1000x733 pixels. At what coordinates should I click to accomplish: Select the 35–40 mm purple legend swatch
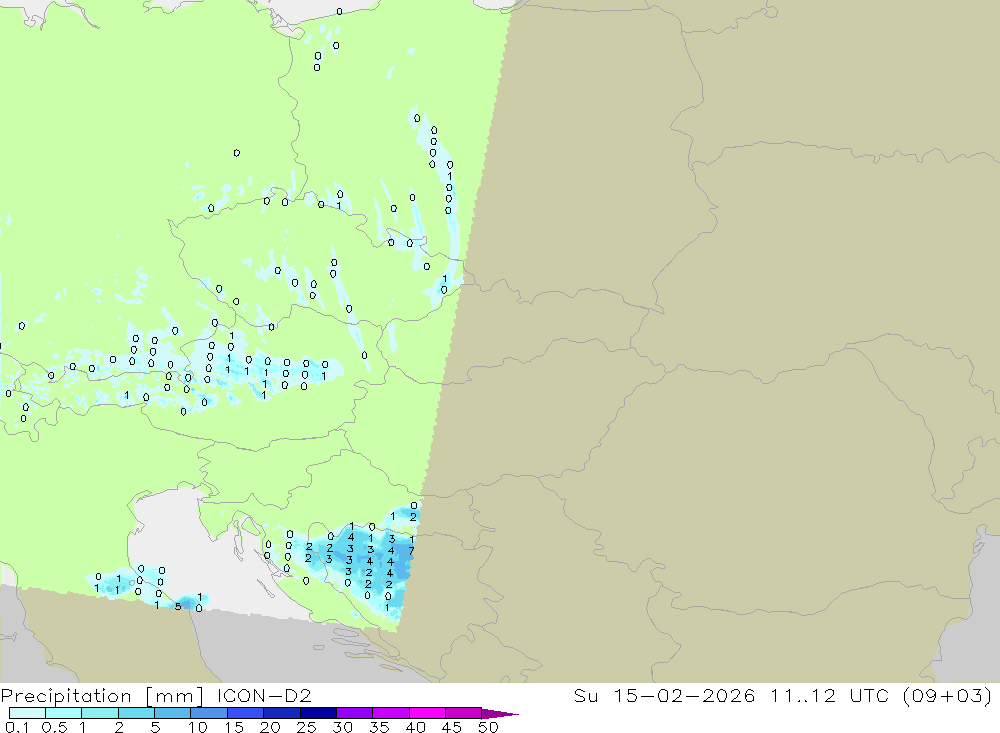[x=390, y=713]
